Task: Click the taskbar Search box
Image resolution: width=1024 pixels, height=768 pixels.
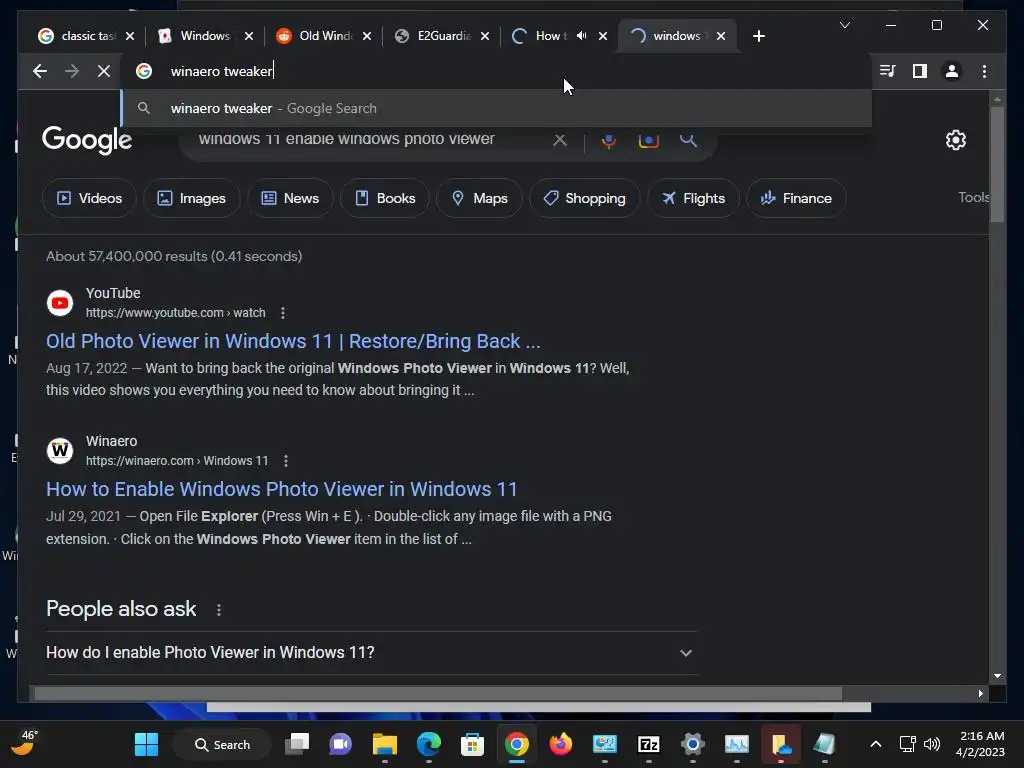Action: click(222, 744)
